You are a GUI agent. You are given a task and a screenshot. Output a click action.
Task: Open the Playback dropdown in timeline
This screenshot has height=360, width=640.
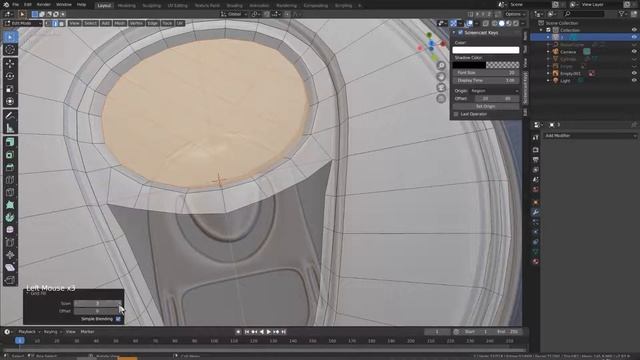tap(29, 332)
